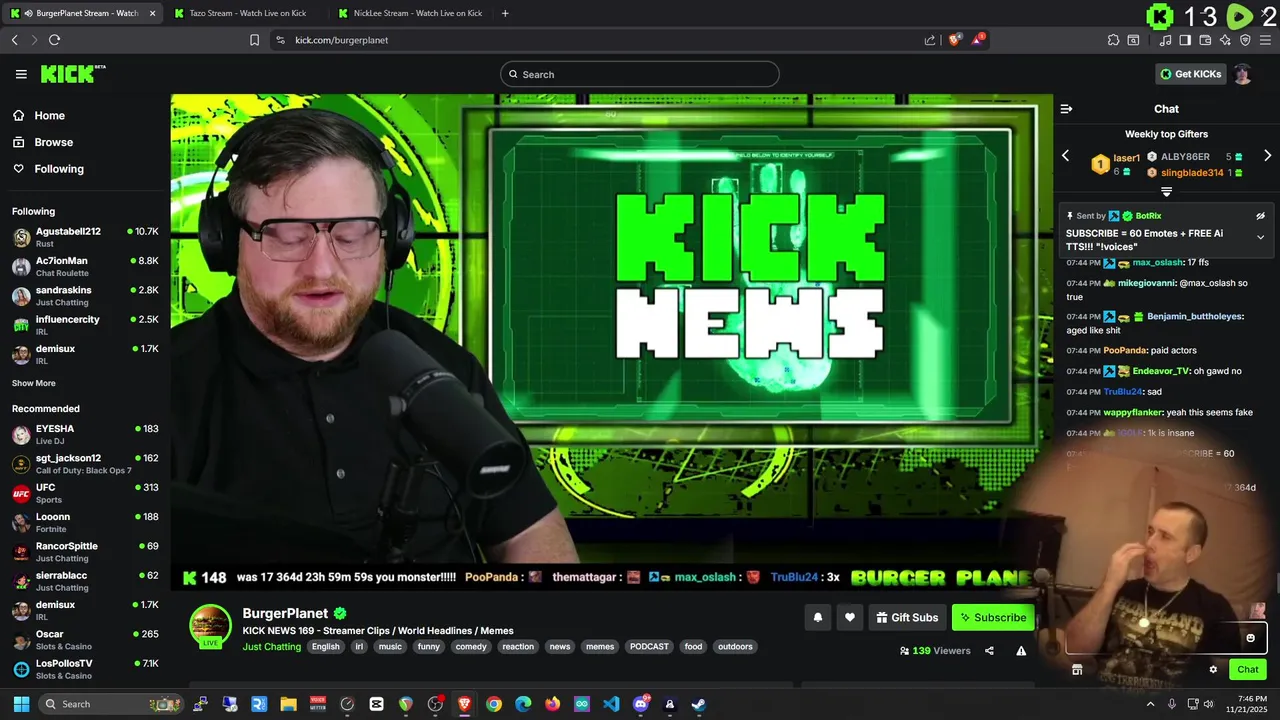The image size is (1280, 720).
Task: Report the stream via warning icon
Action: 1021,651
